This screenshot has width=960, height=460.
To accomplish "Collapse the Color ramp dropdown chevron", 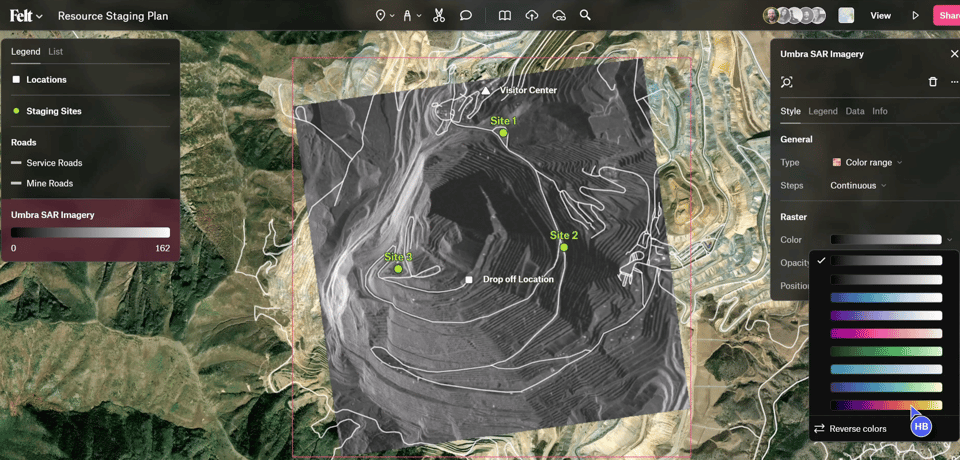I will pyautogui.click(x=950, y=240).
